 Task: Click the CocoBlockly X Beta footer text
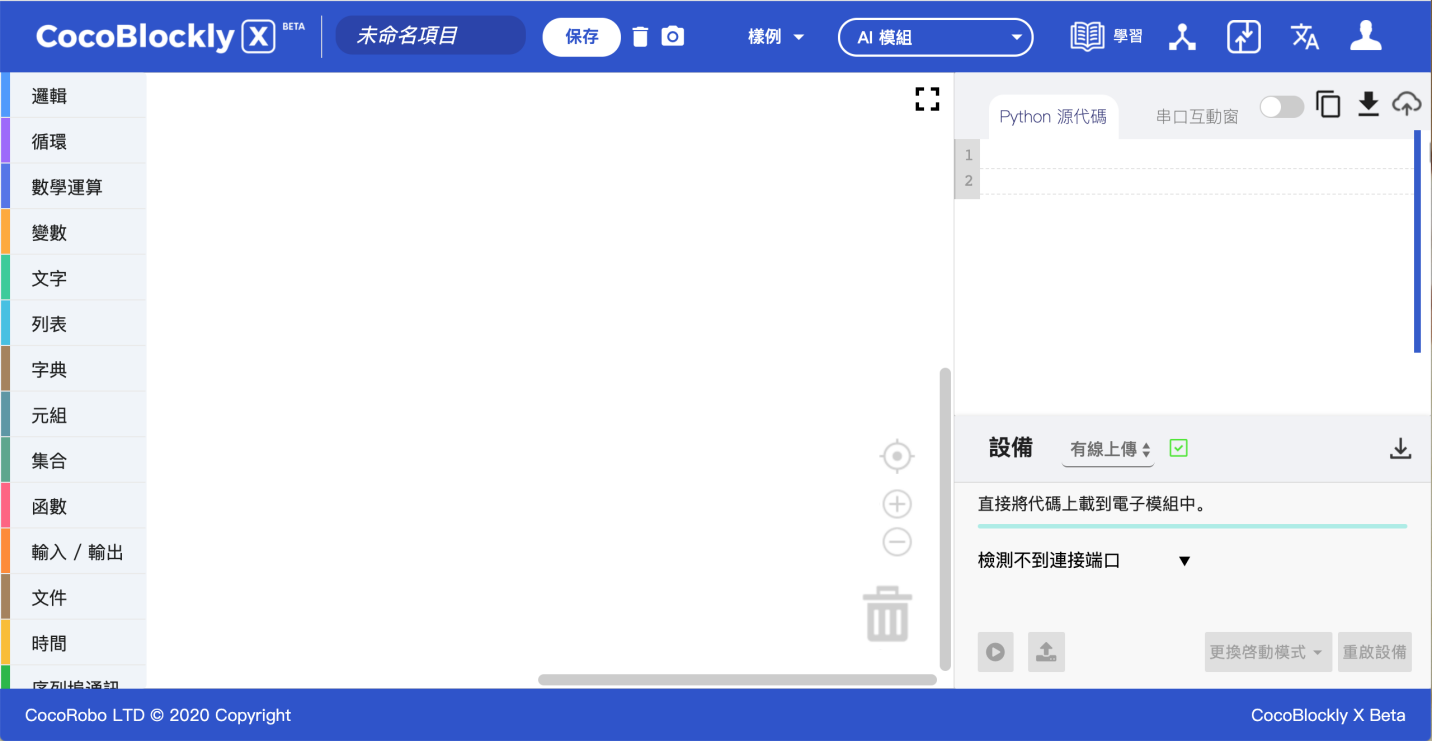point(1328,715)
